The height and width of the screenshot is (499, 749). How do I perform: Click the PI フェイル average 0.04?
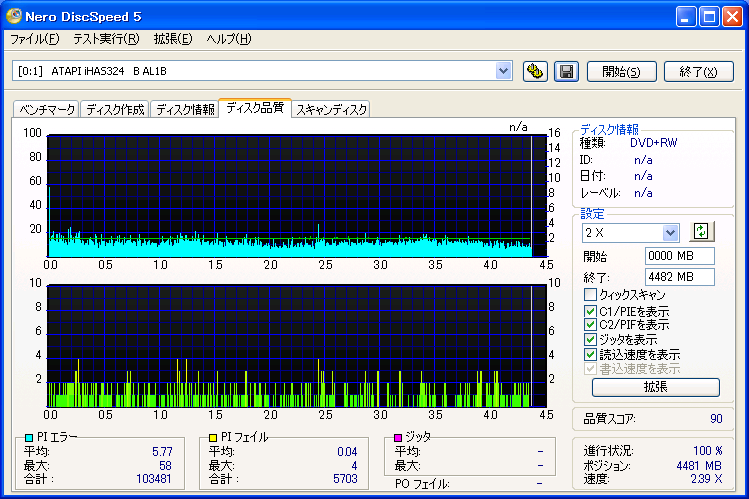coord(347,451)
